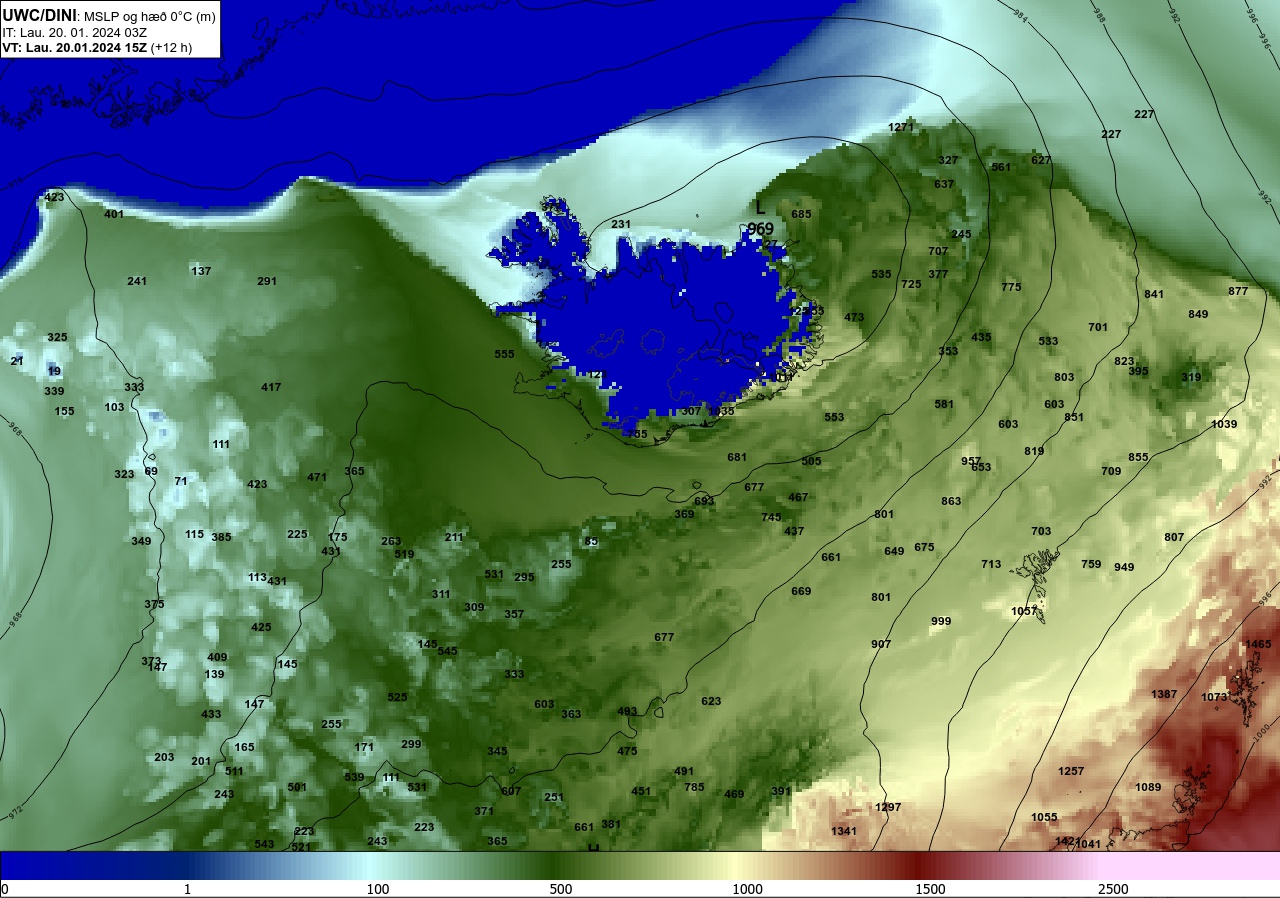The width and height of the screenshot is (1280, 898).
Task: Click the 535 height value
Action: [881, 274]
